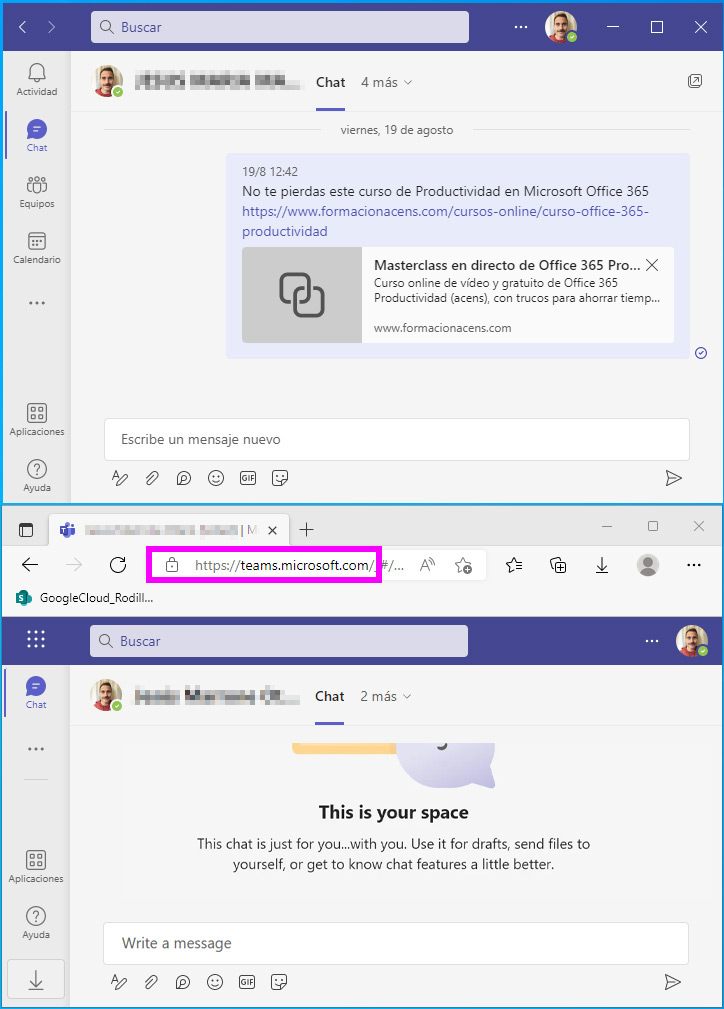Expand the '2 más' tabs dropdown
Screen dimensions: 724x1009
[x=385, y=696]
